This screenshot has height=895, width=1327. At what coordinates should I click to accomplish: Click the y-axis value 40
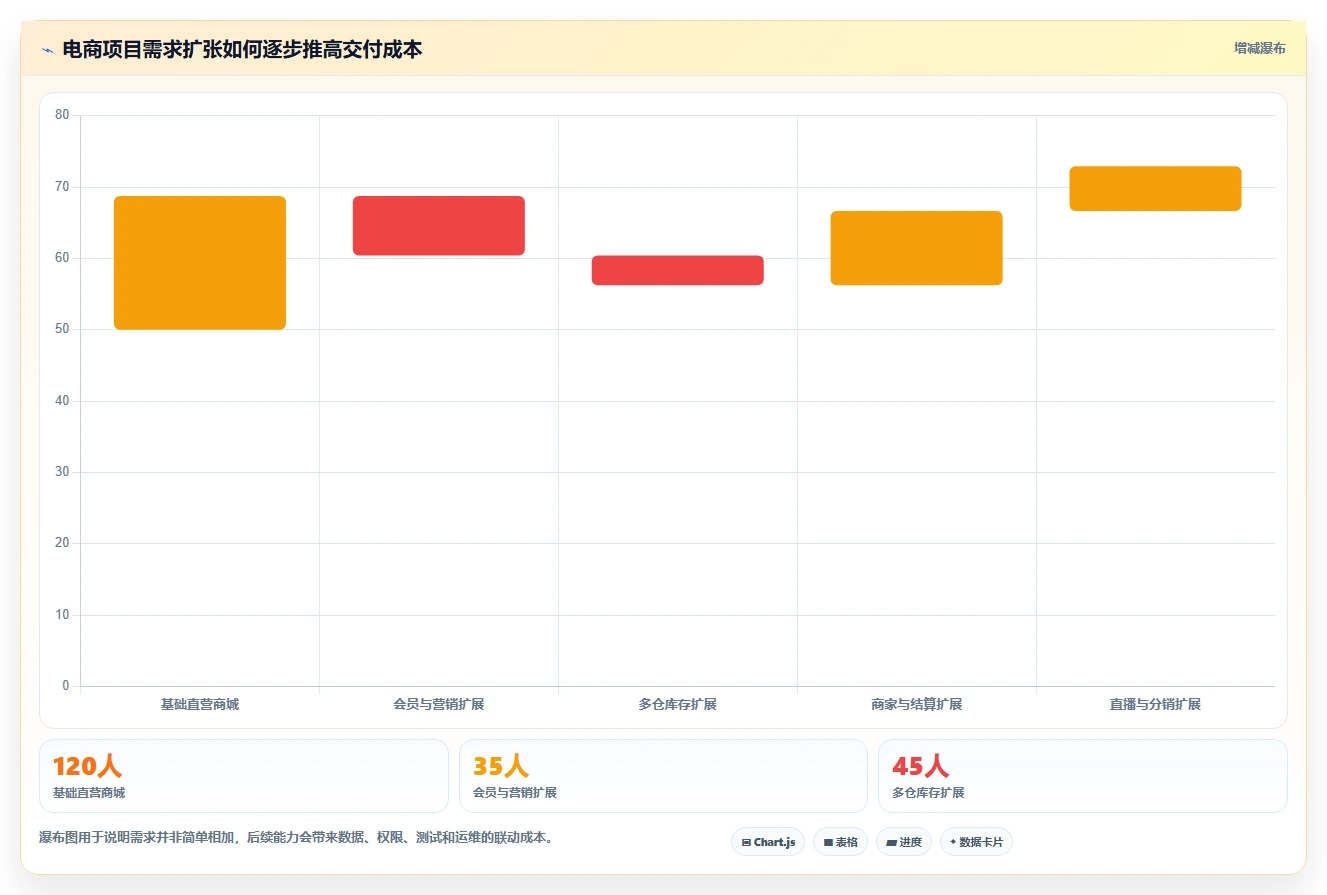pyautogui.click(x=62, y=401)
